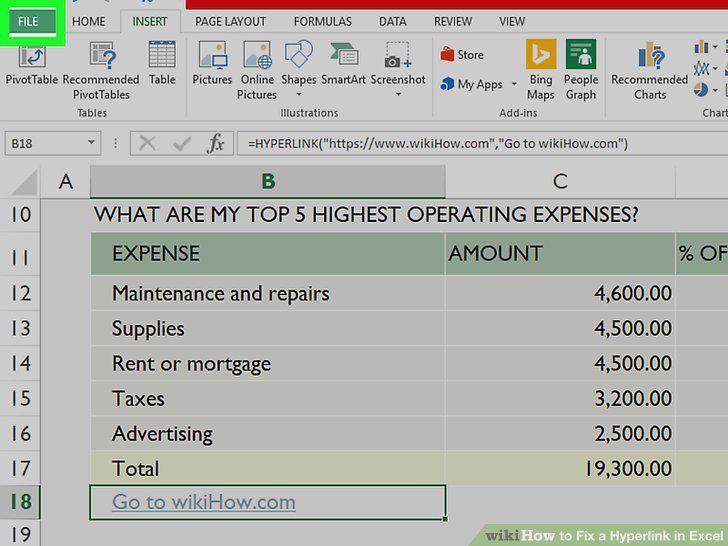Screen dimensions: 728x546
Task: Switch to the FORMULAS tab
Action: coord(323,21)
